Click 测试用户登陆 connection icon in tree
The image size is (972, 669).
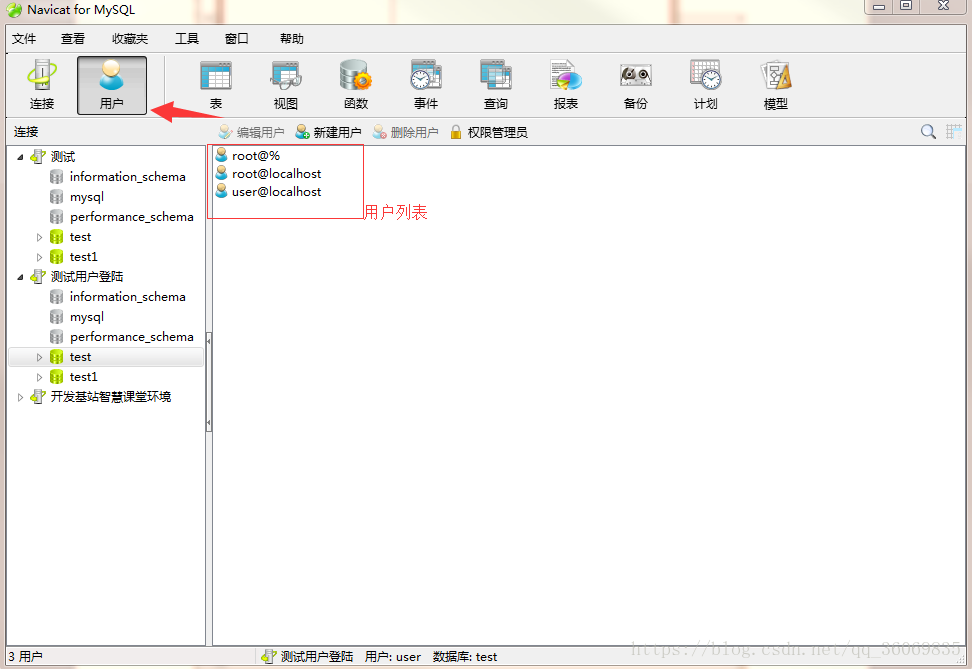[38, 276]
